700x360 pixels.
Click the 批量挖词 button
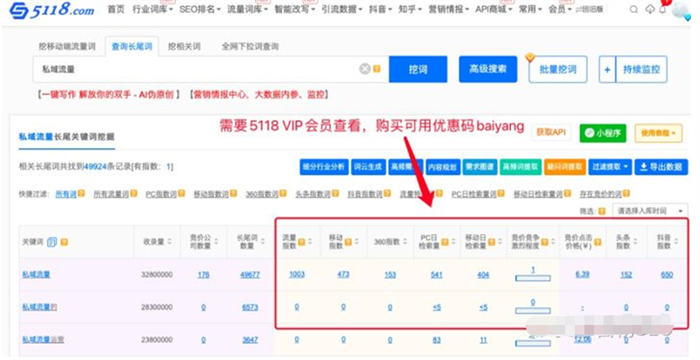click(558, 69)
